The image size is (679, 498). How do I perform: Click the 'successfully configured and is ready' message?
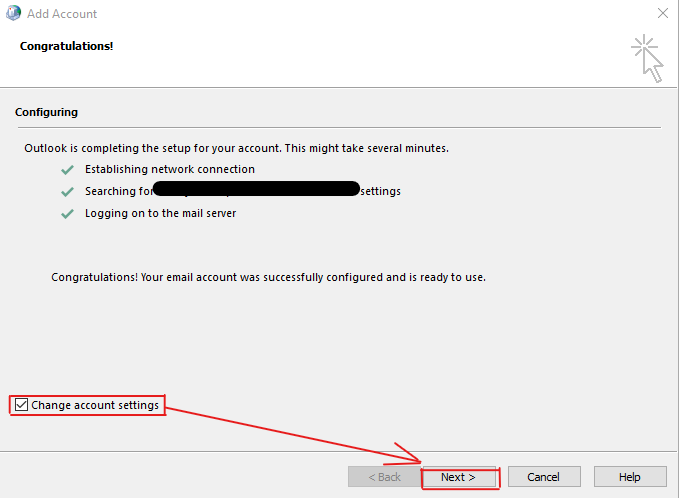[x=268, y=277]
